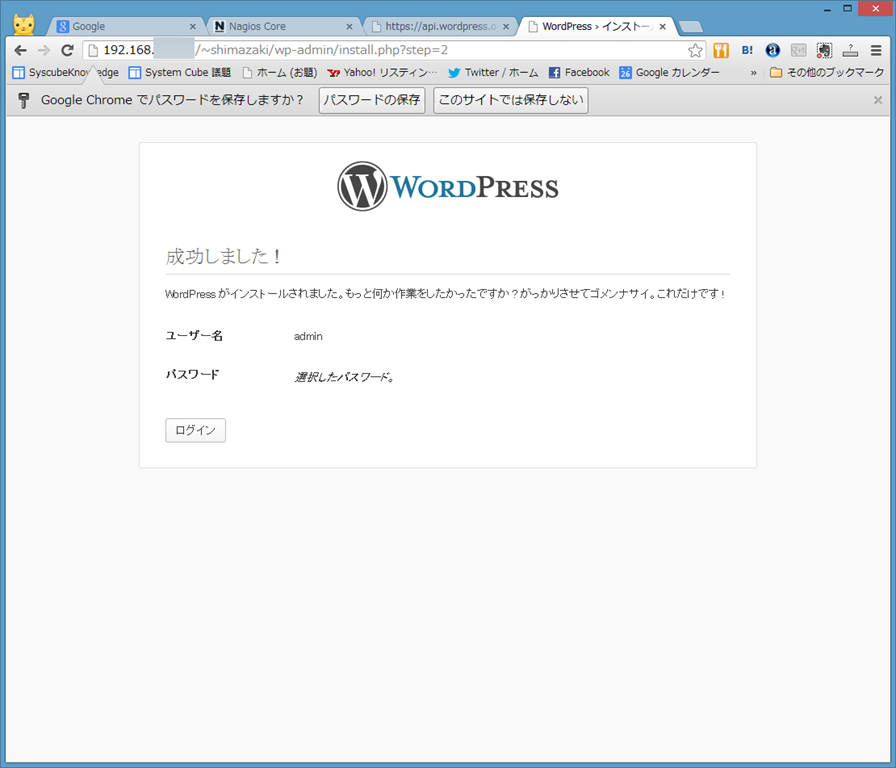Viewport: 896px width, 768px height.
Task: Close the WordPress install tab
Action: pyautogui.click(x=662, y=26)
